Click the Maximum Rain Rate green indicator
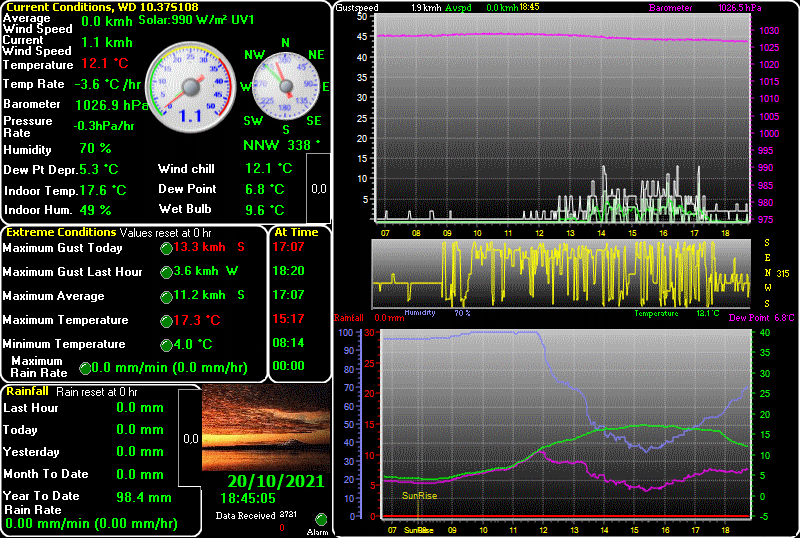The height and width of the screenshot is (538, 800). pyautogui.click(x=85, y=369)
